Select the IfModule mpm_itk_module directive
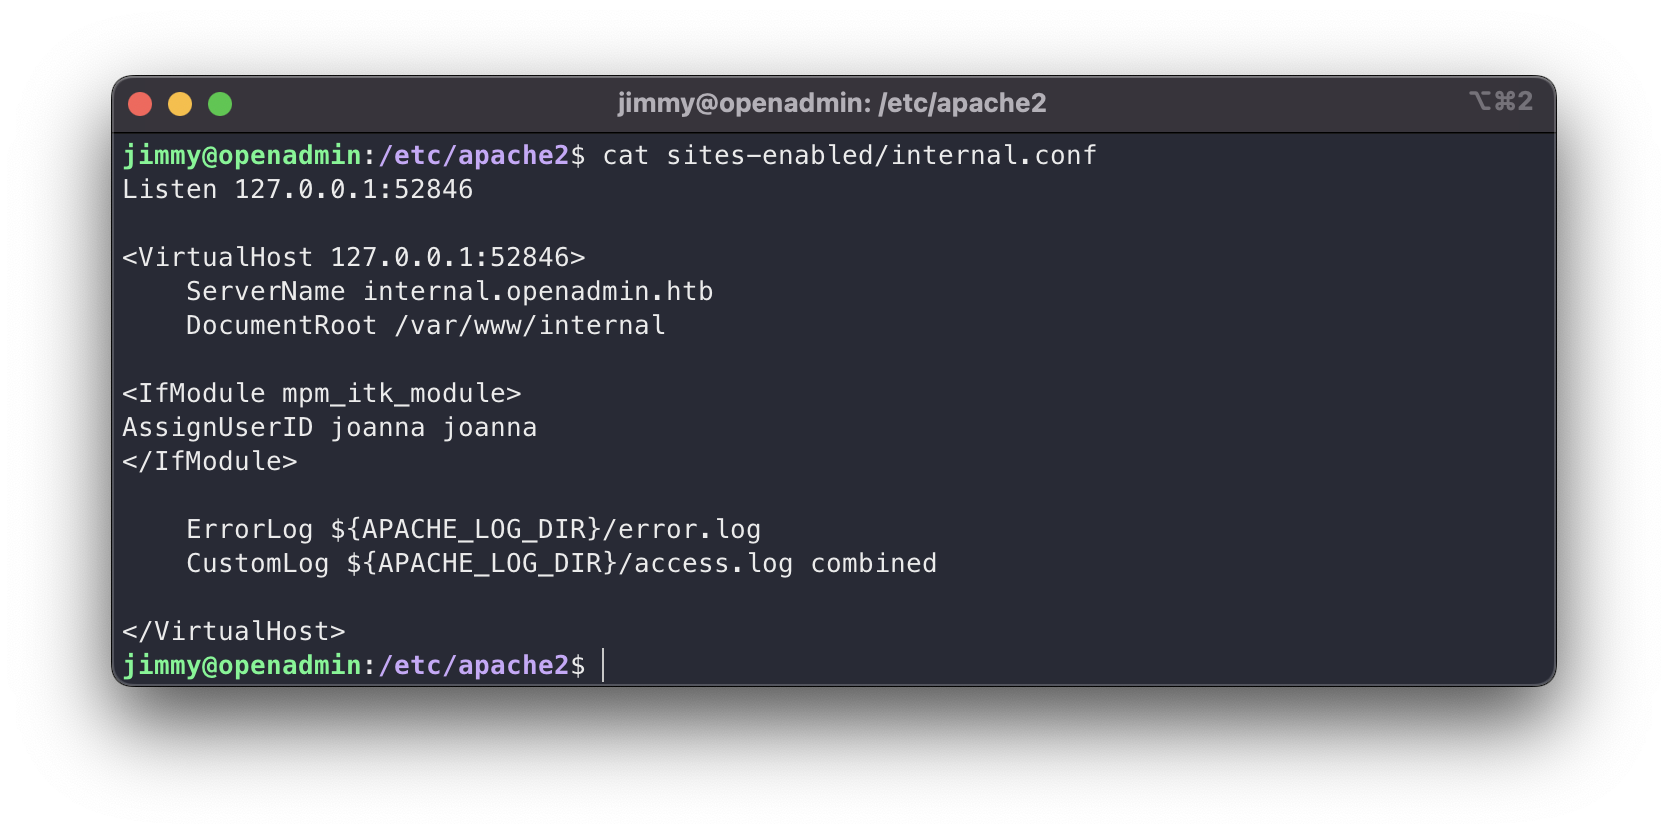Viewport: 1668px width, 834px height. point(321,392)
